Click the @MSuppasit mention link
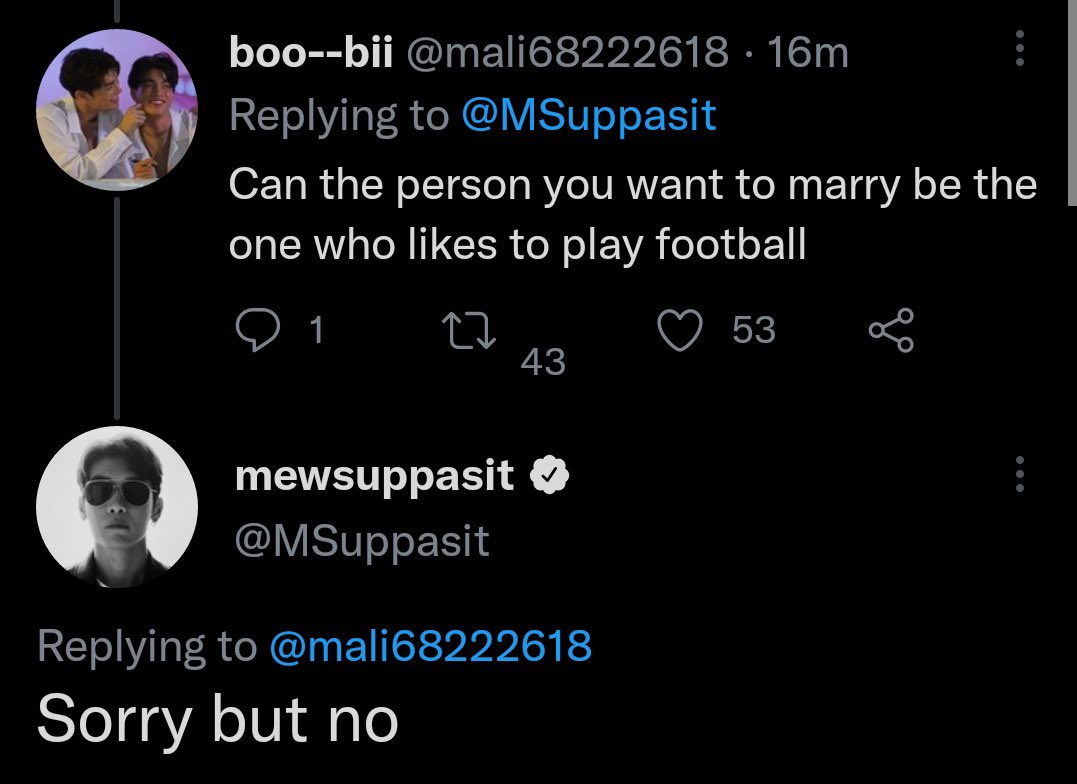The width and height of the screenshot is (1077, 784). 589,115
